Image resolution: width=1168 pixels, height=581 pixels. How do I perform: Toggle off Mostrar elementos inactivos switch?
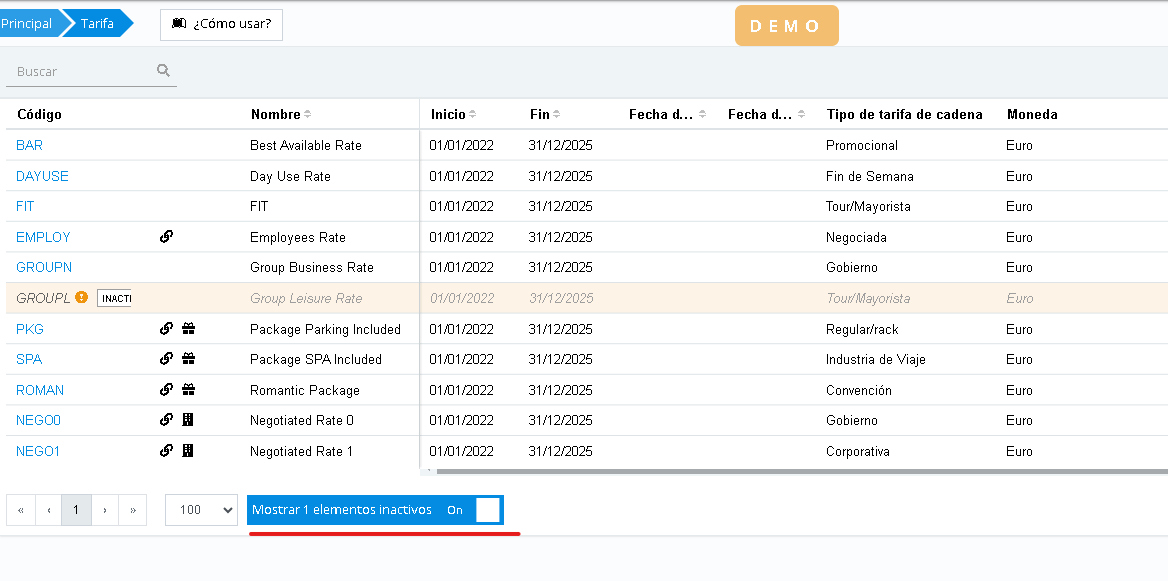click(486, 510)
